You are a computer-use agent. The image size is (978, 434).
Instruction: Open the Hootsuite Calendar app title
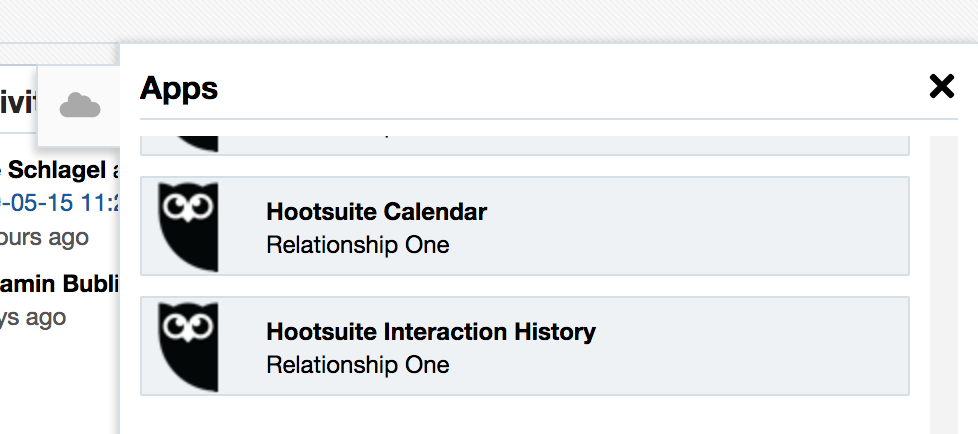[376, 212]
